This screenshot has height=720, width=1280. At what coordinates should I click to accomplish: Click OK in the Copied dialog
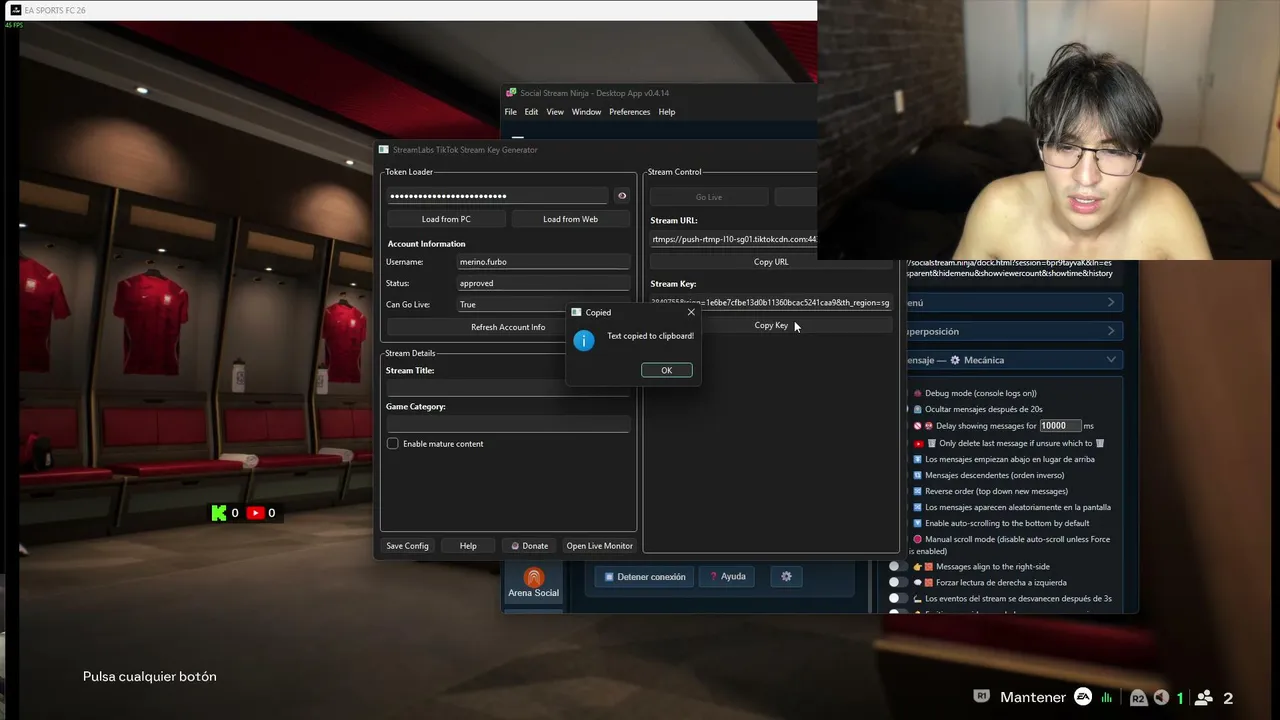(667, 370)
